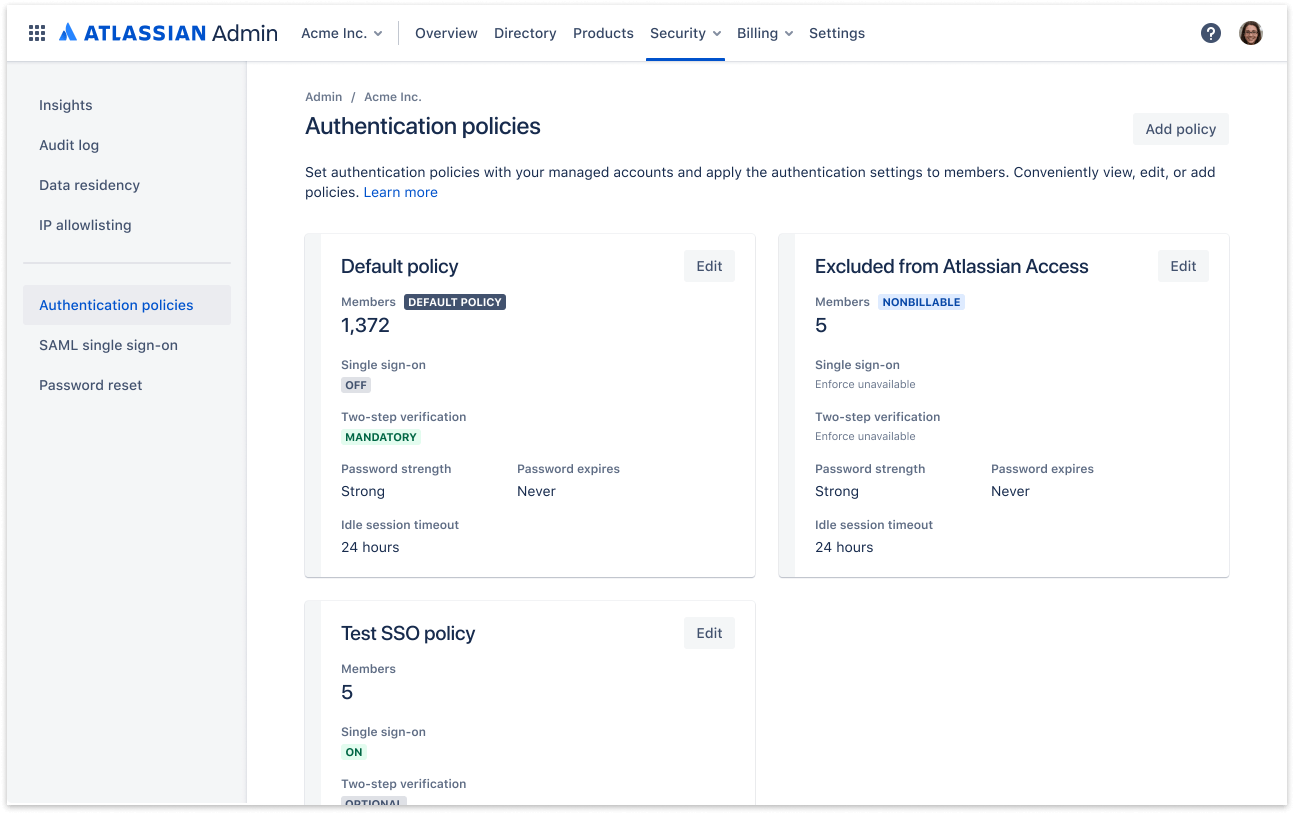
Task: Open the Learn more link
Action: [x=400, y=191]
